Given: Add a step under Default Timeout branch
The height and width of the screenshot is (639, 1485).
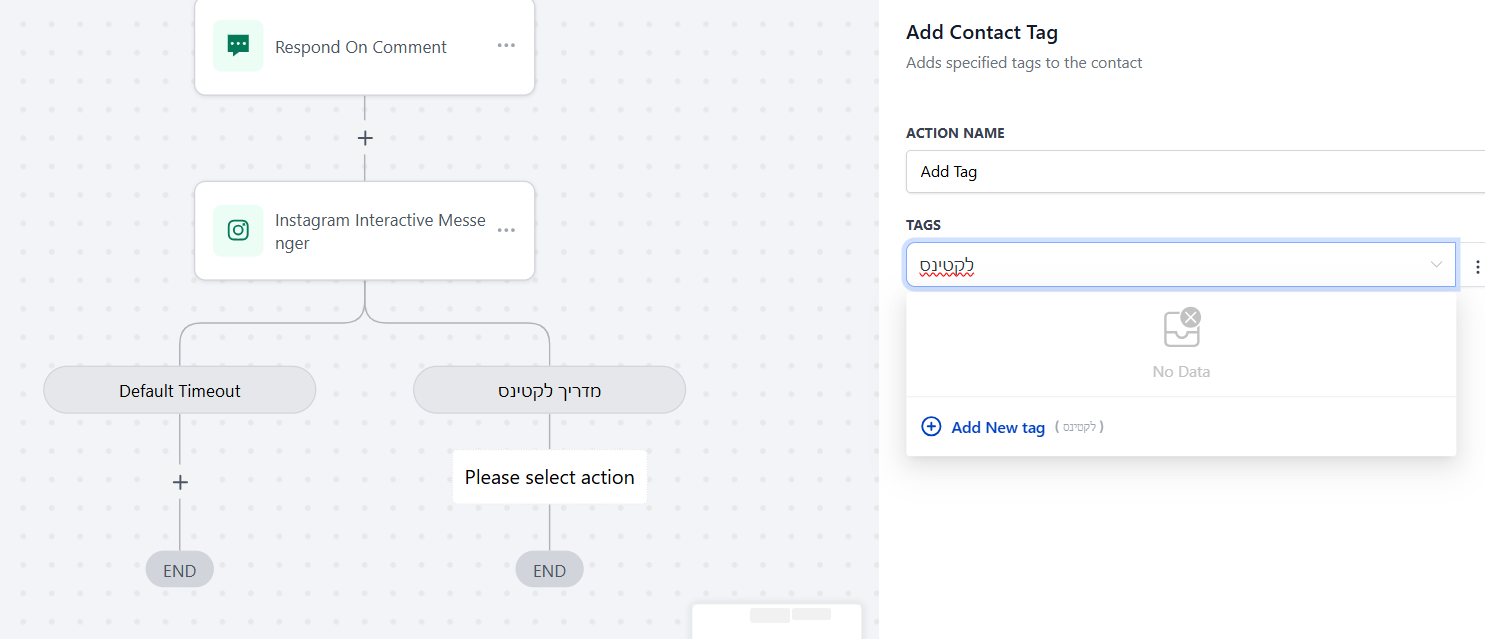Looking at the screenshot, I should click(x=180, y=482).
